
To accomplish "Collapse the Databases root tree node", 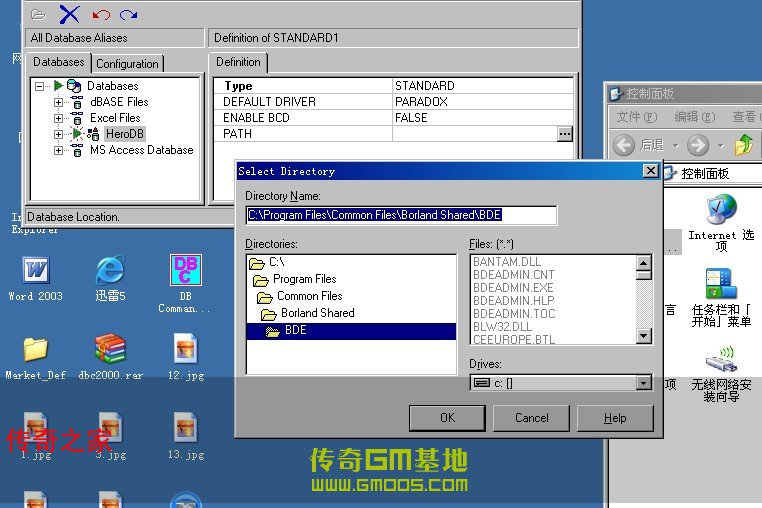I will (40, 86).
